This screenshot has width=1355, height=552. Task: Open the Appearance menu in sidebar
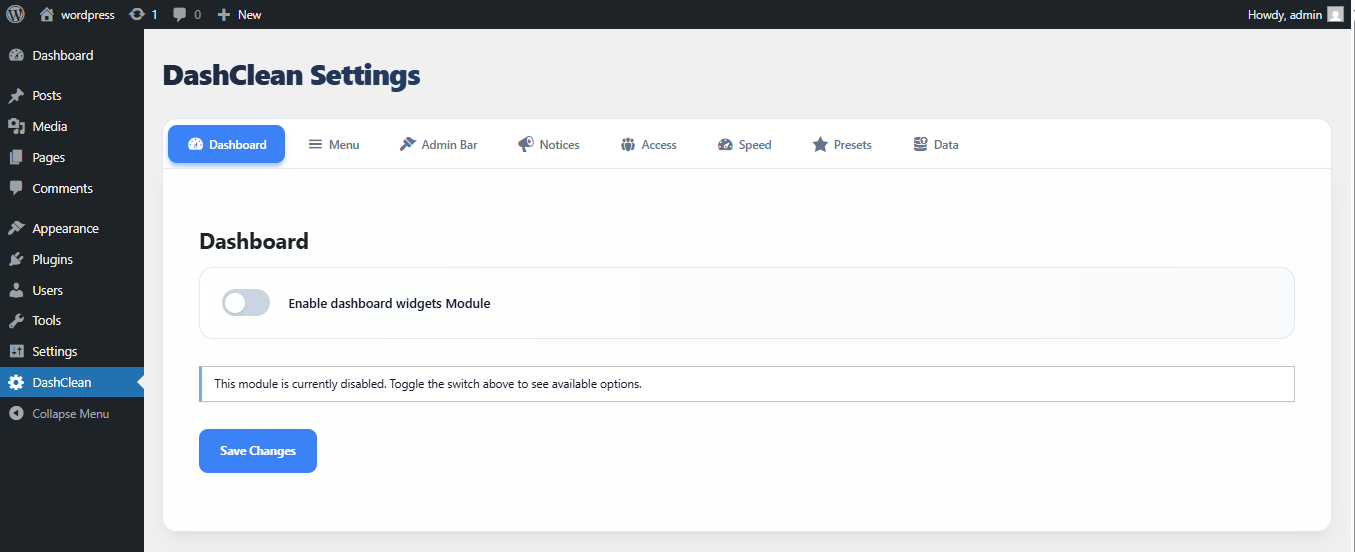(65, 228)
